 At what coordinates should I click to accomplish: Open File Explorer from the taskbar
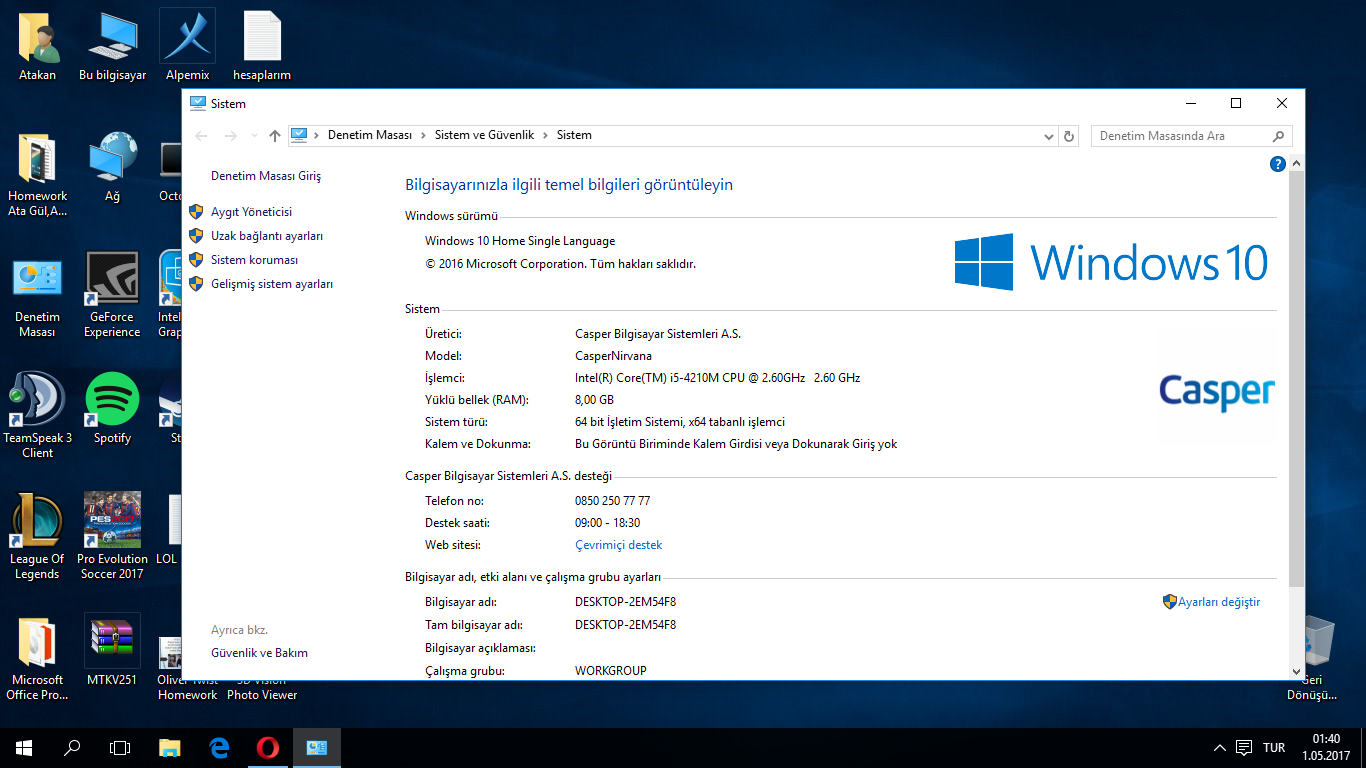pos(171,747)
